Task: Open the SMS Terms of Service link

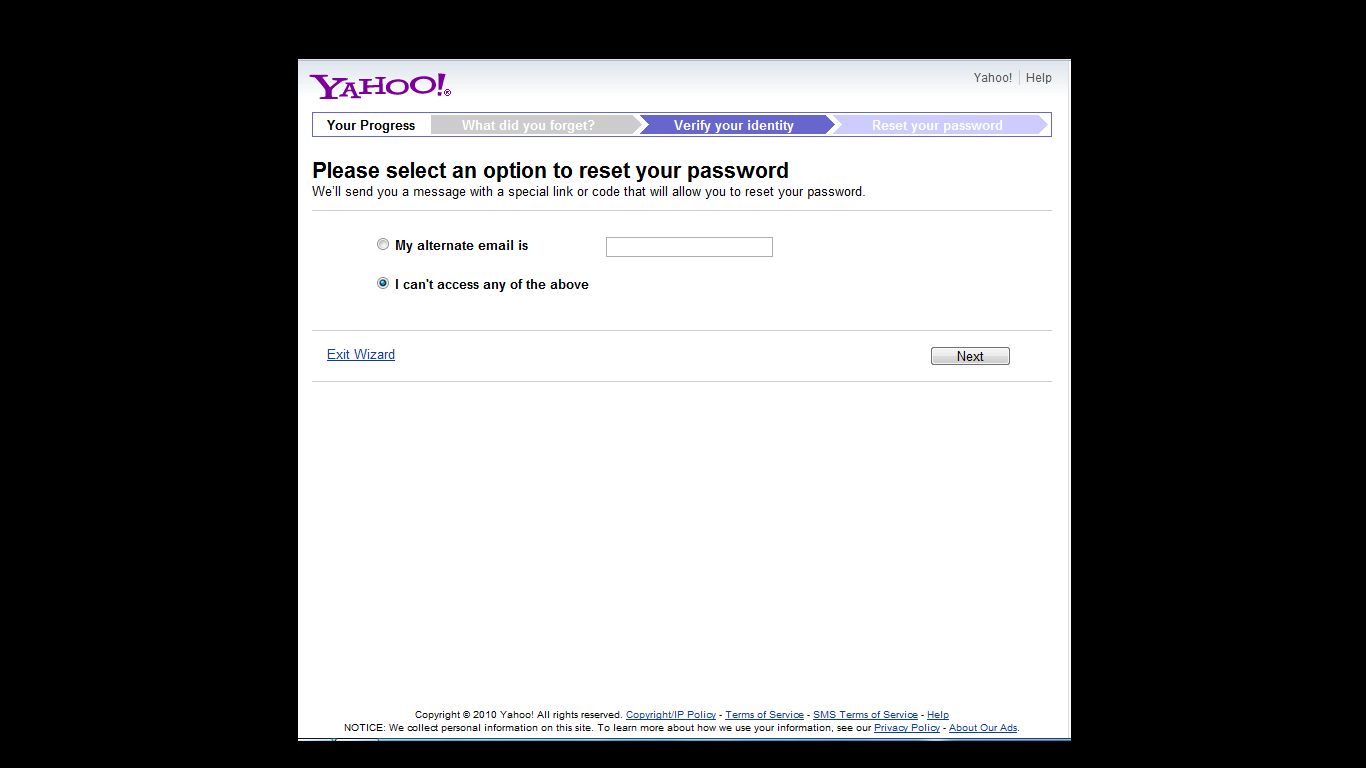Action: (x=865, y=715)
